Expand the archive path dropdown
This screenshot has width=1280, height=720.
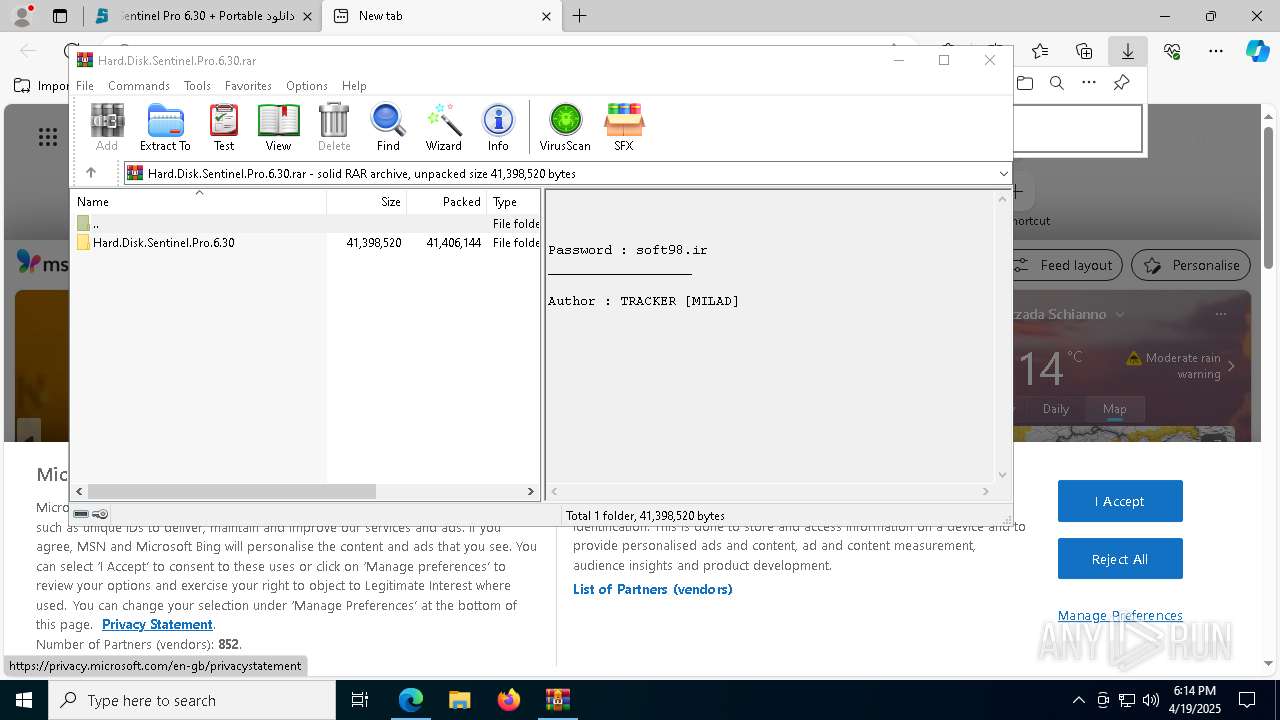point(1003,174)
